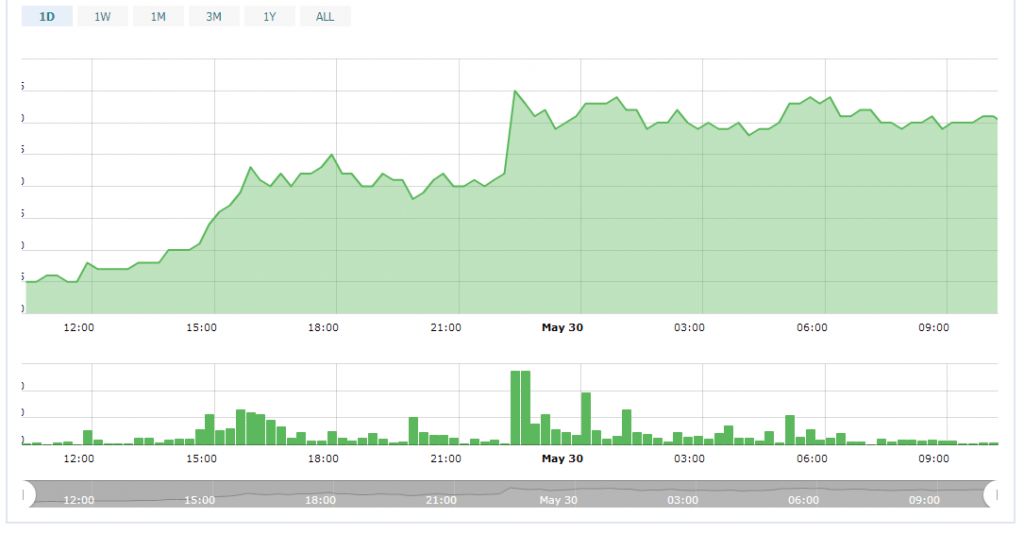Switch to the 1W range
Viewport: 1024px width, 533px height.
coord(102,17)
